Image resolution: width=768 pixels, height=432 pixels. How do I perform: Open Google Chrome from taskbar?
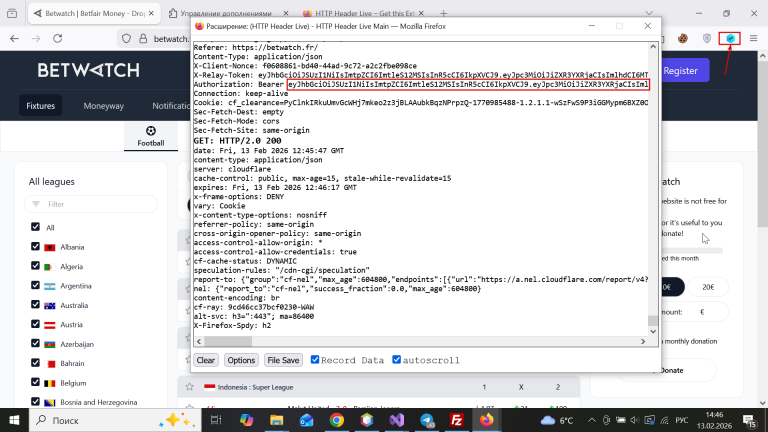click(336, 420)
